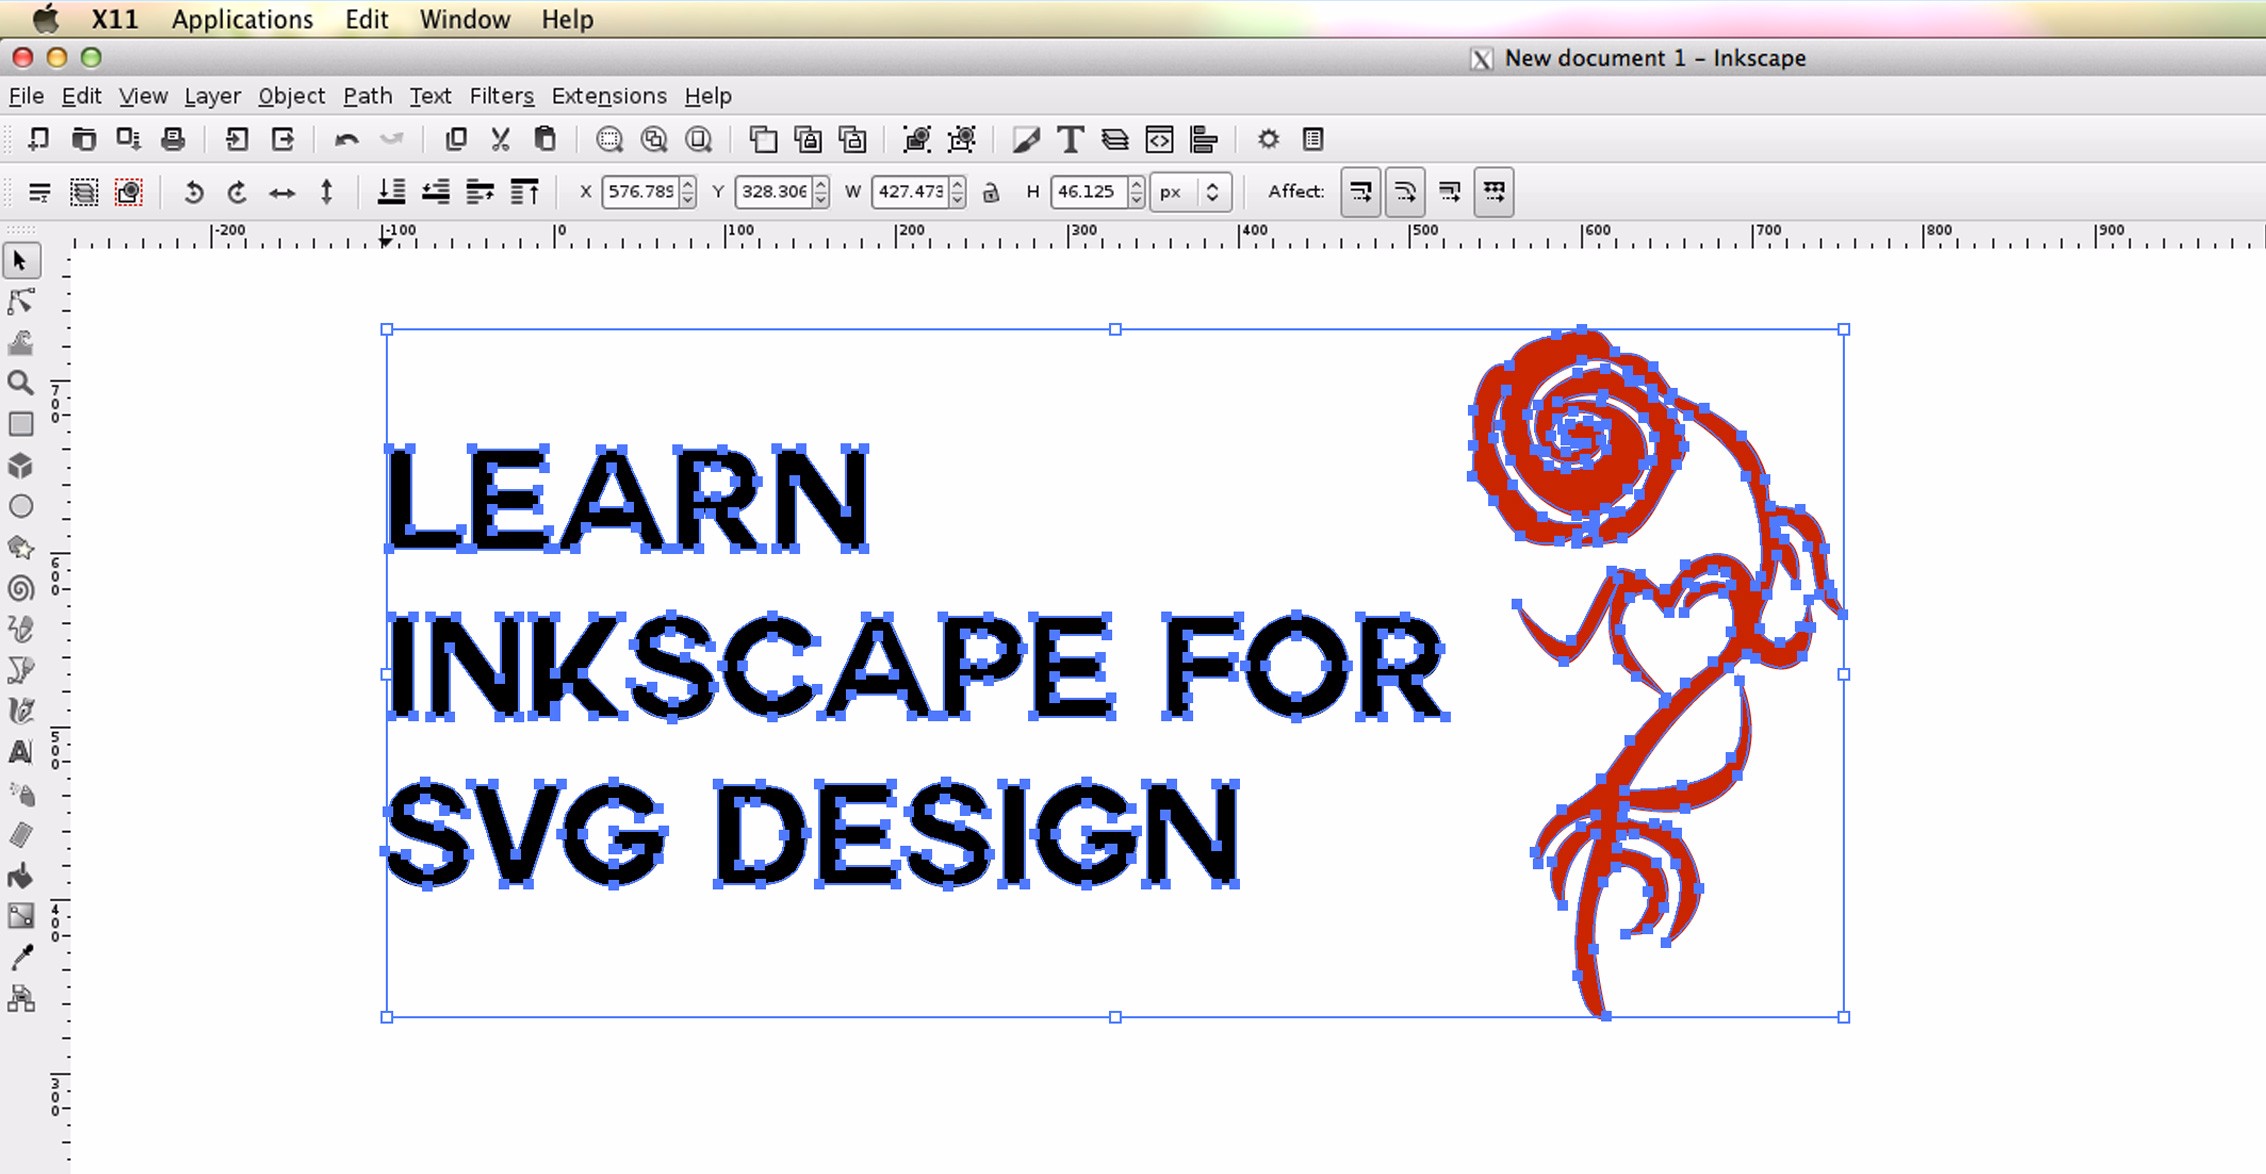This screenshot has height=1174, width=2266.
Task: Click the W width stepper arrows
Action: tap(958, 191)
